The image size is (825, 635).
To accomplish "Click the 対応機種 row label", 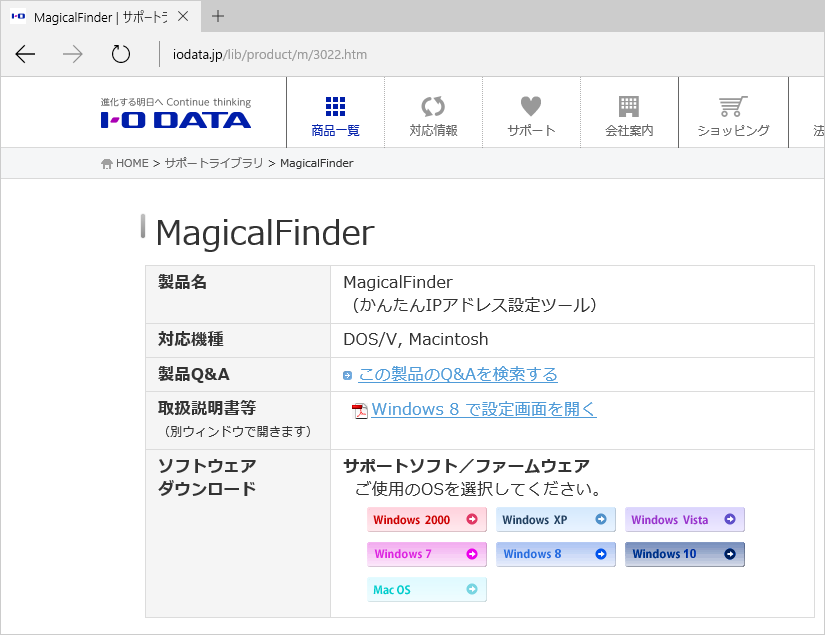I will (190, 340).
